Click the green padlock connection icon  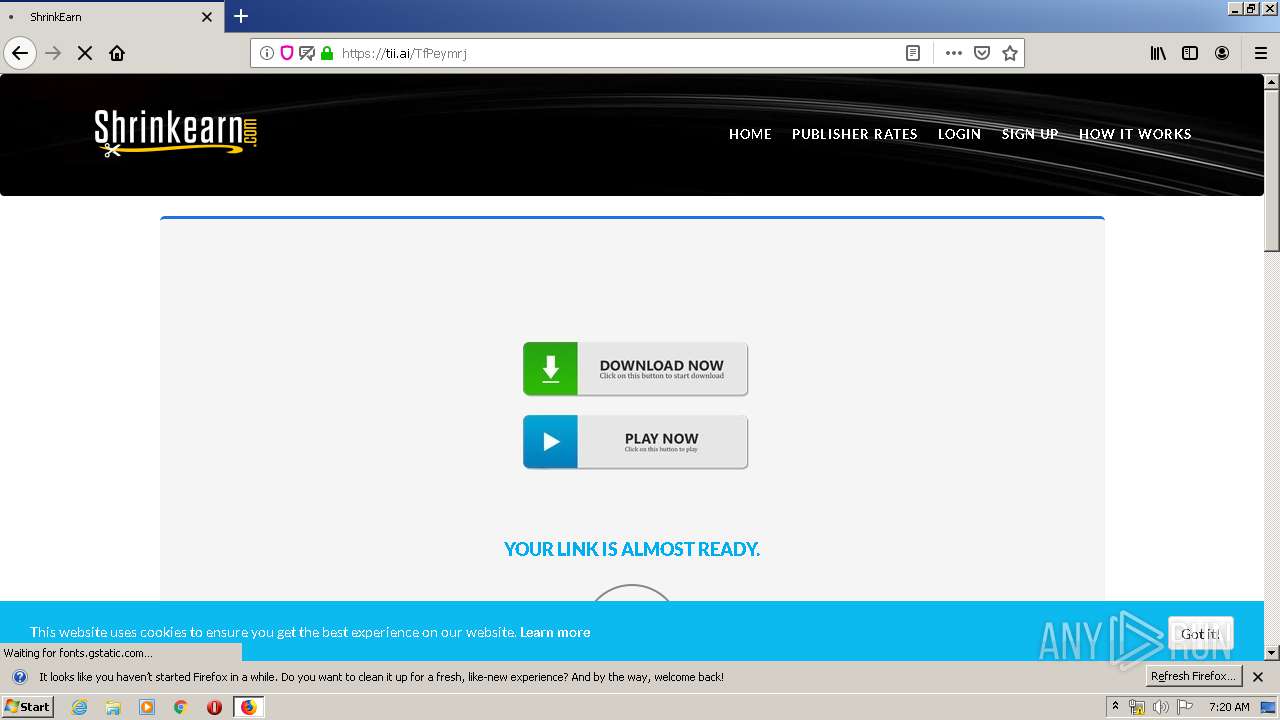click(327, 53)
